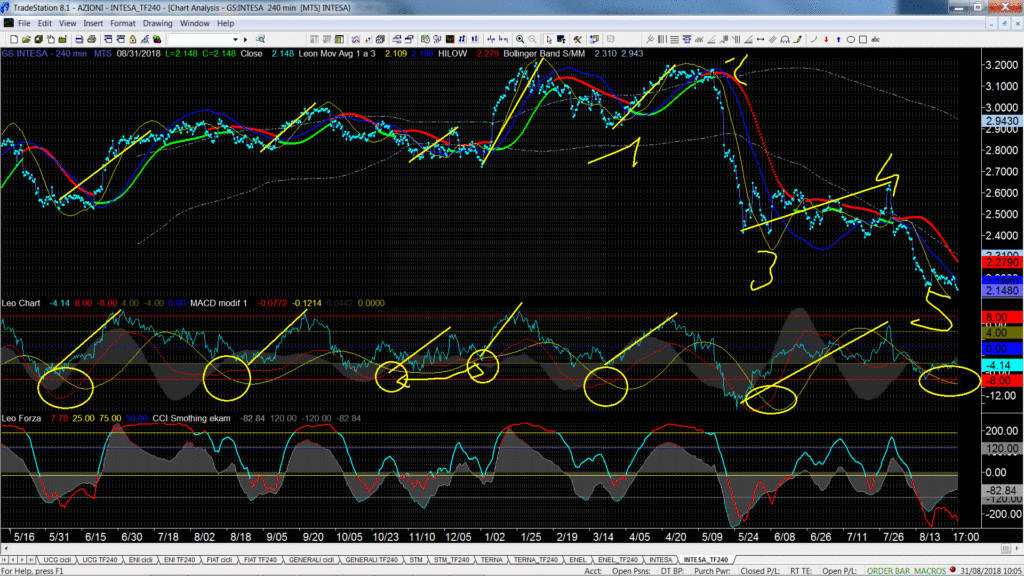
Task: Switch to the FIAT TF240 tab
Action: point(260,560)
